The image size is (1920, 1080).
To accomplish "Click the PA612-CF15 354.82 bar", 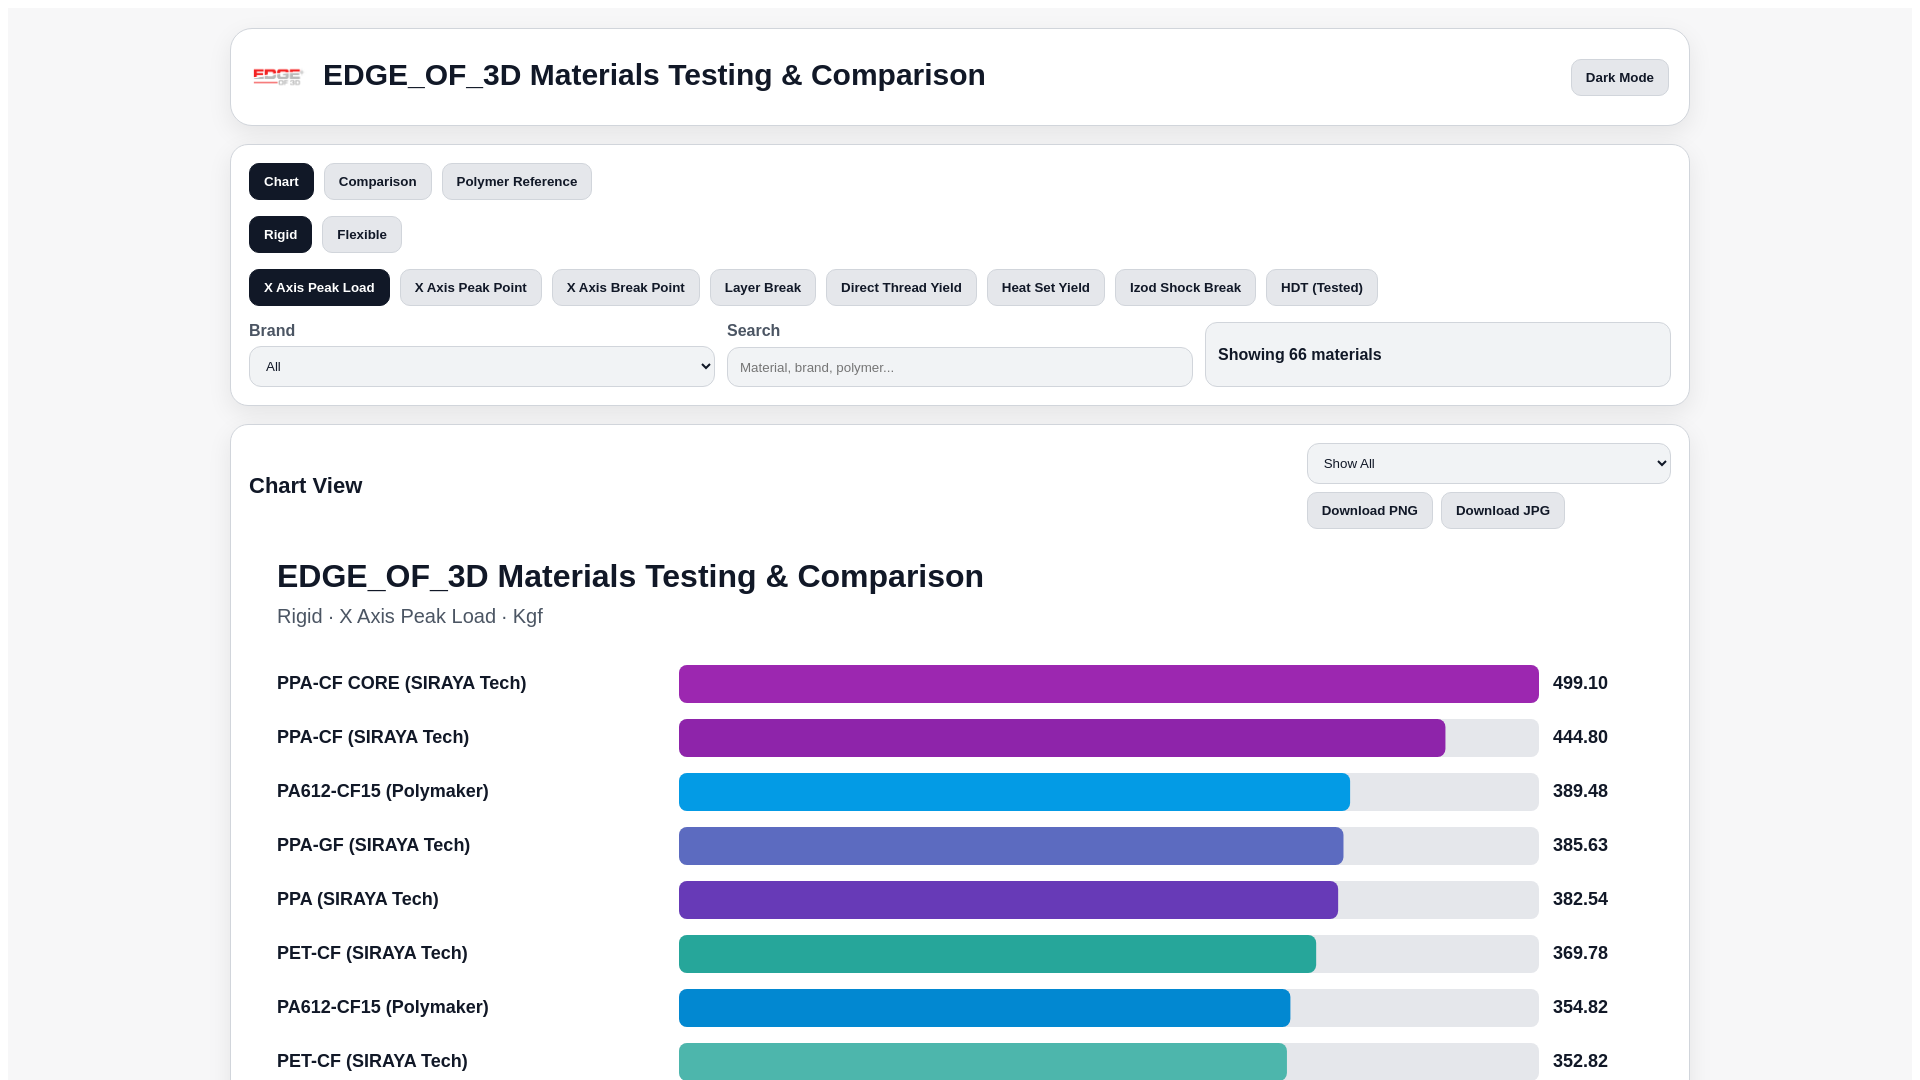I will coord(984,1008).
